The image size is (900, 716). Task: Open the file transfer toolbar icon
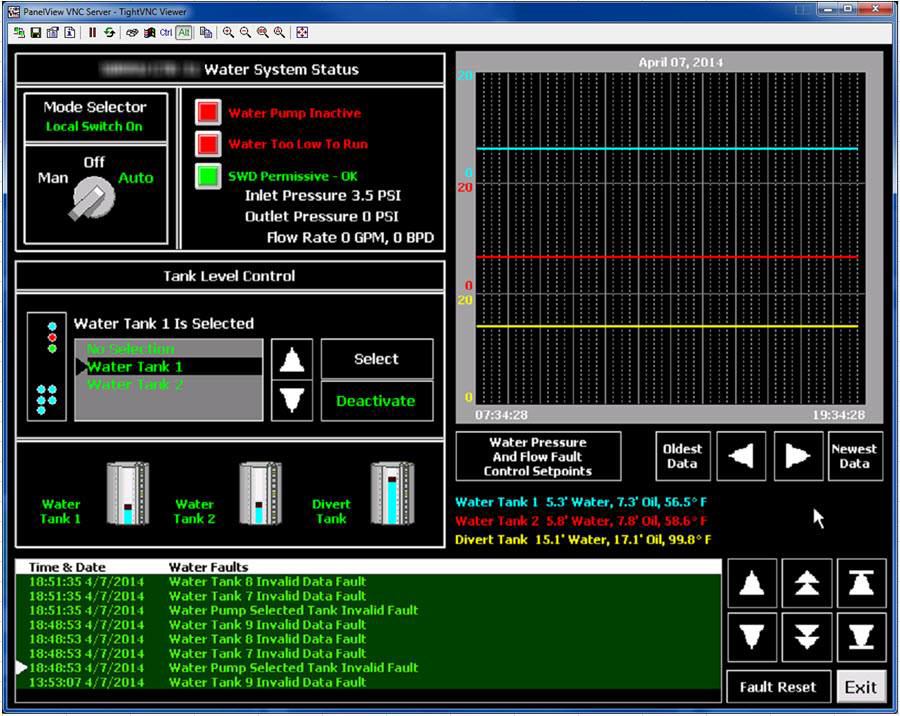tap(207, 33)
